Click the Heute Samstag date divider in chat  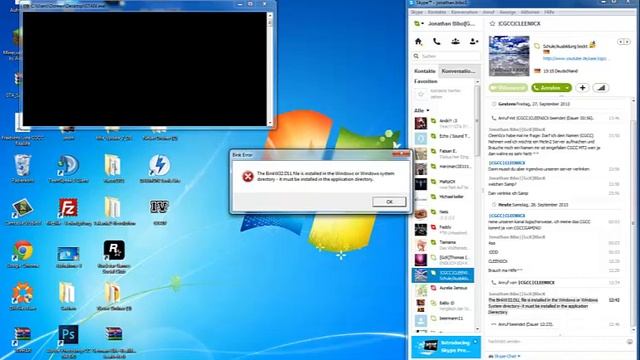[529, 204]
